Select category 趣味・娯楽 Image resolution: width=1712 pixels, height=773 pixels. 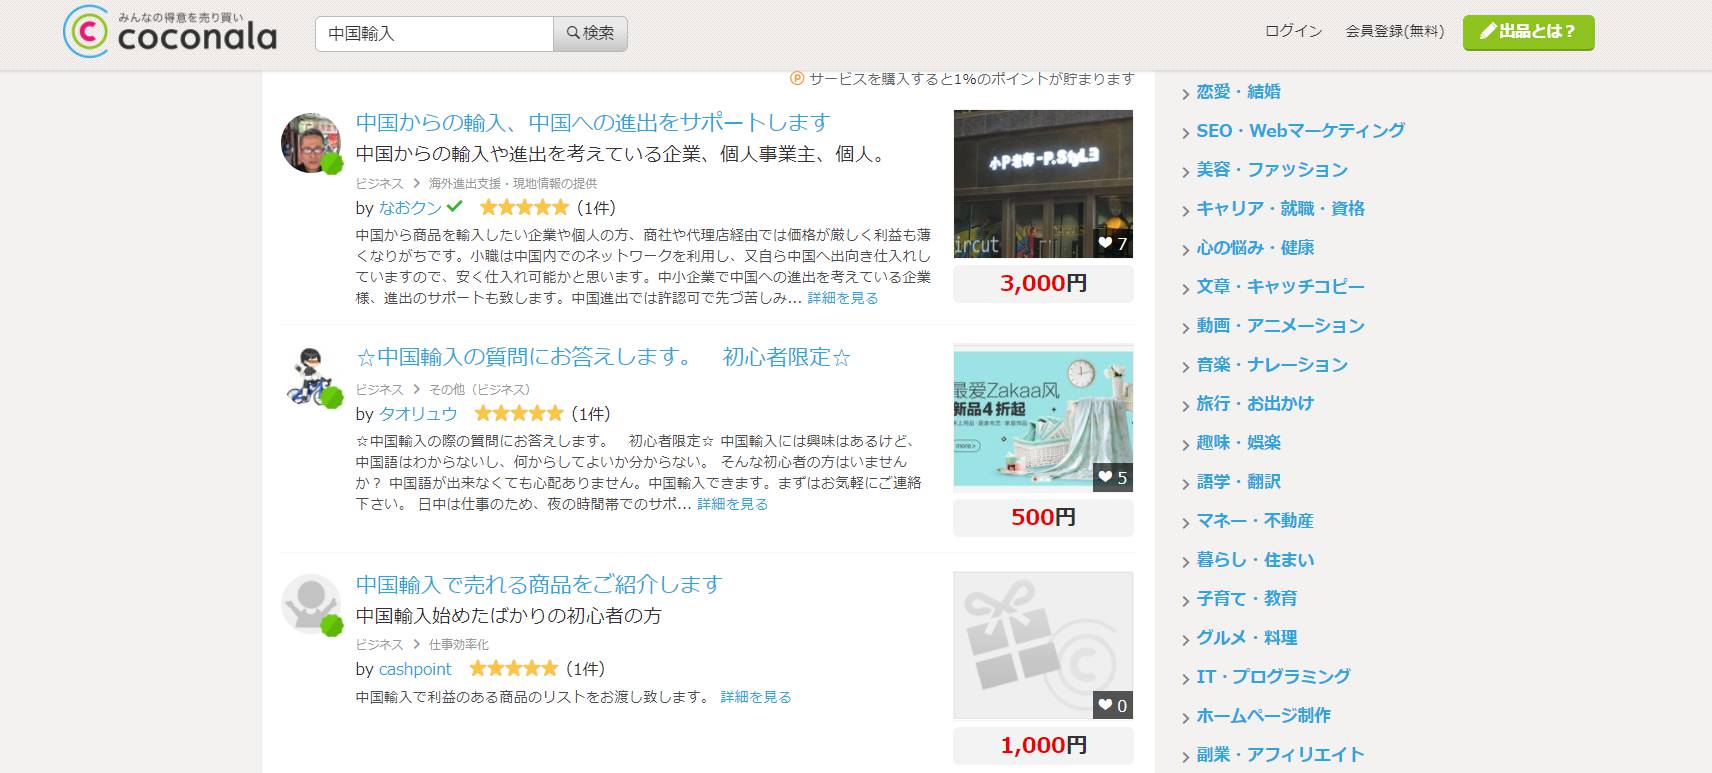click(x=1238, y=443)
